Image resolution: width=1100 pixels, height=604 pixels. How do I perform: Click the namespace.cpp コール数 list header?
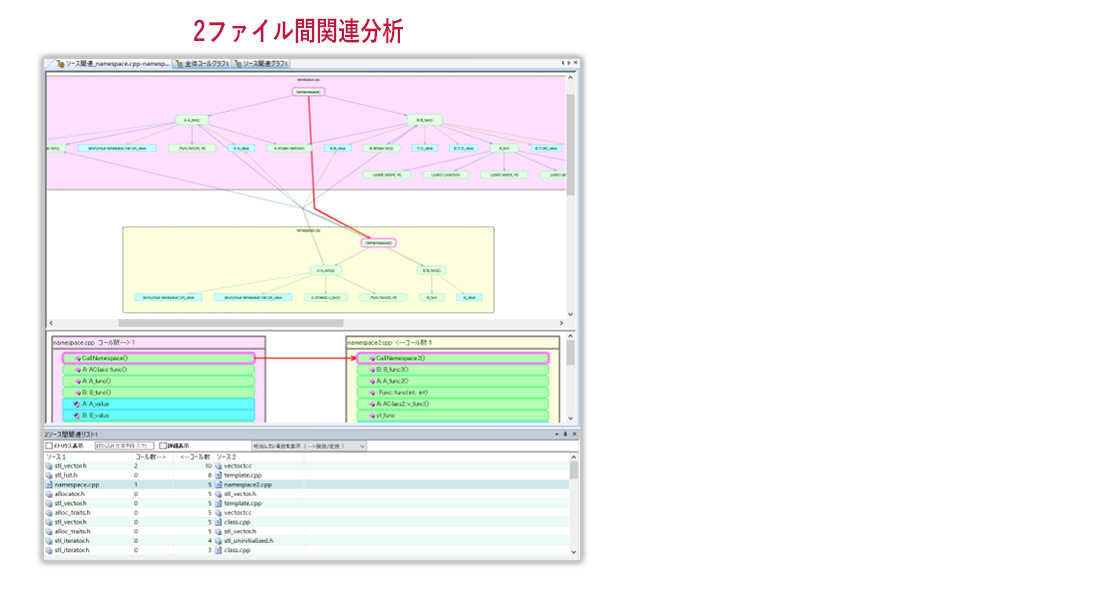click(159, 343)
